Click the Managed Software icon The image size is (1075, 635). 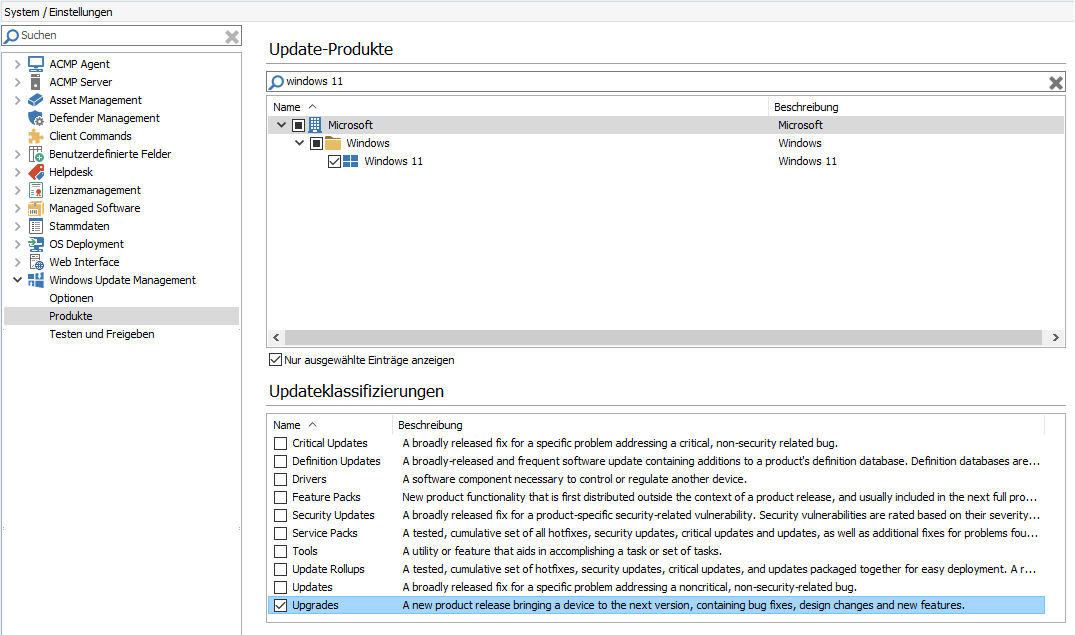[x=36, y=208]
